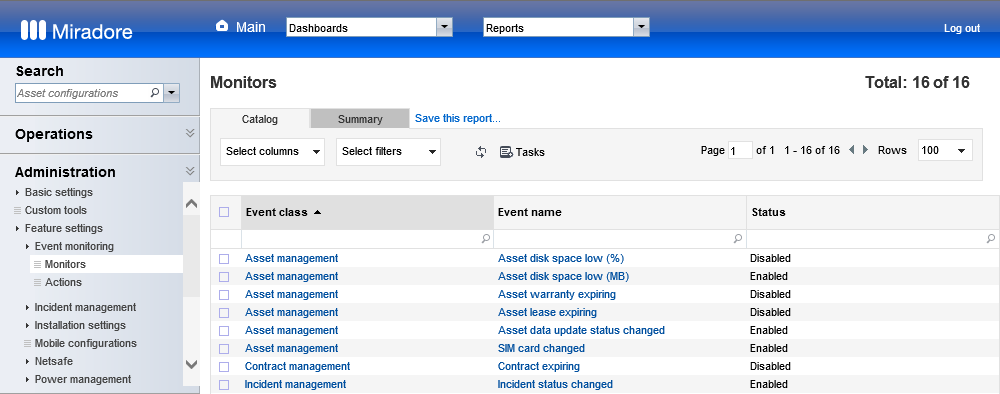Check the Contract expiring row

click(x=224, y=367)
